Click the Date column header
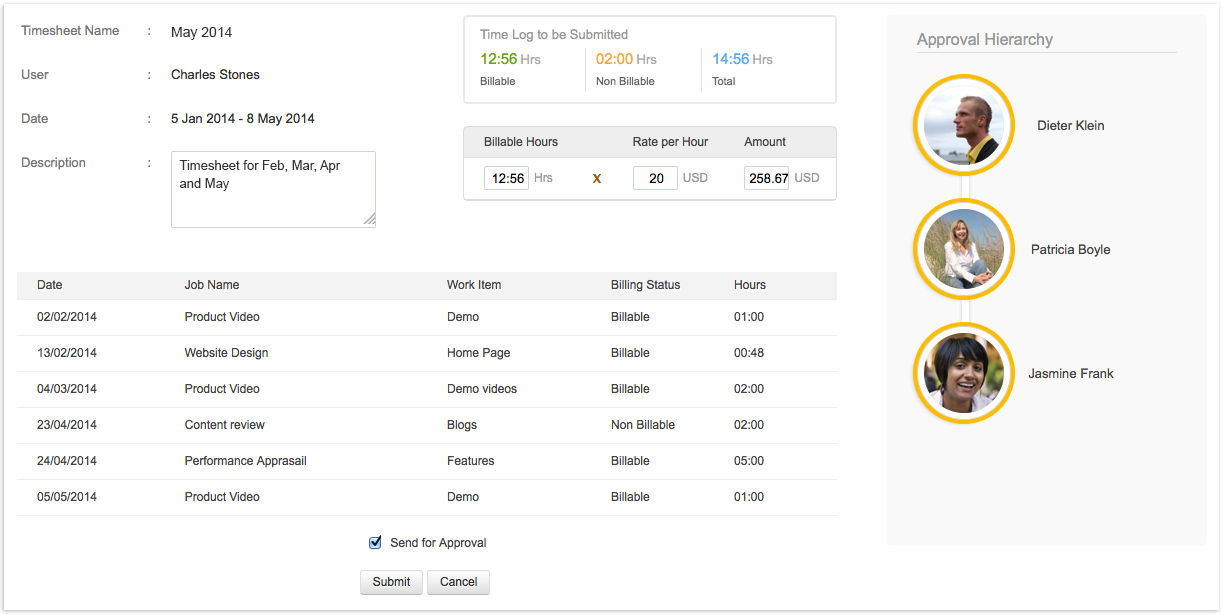The image size is (1223, 614). (50, 285)
